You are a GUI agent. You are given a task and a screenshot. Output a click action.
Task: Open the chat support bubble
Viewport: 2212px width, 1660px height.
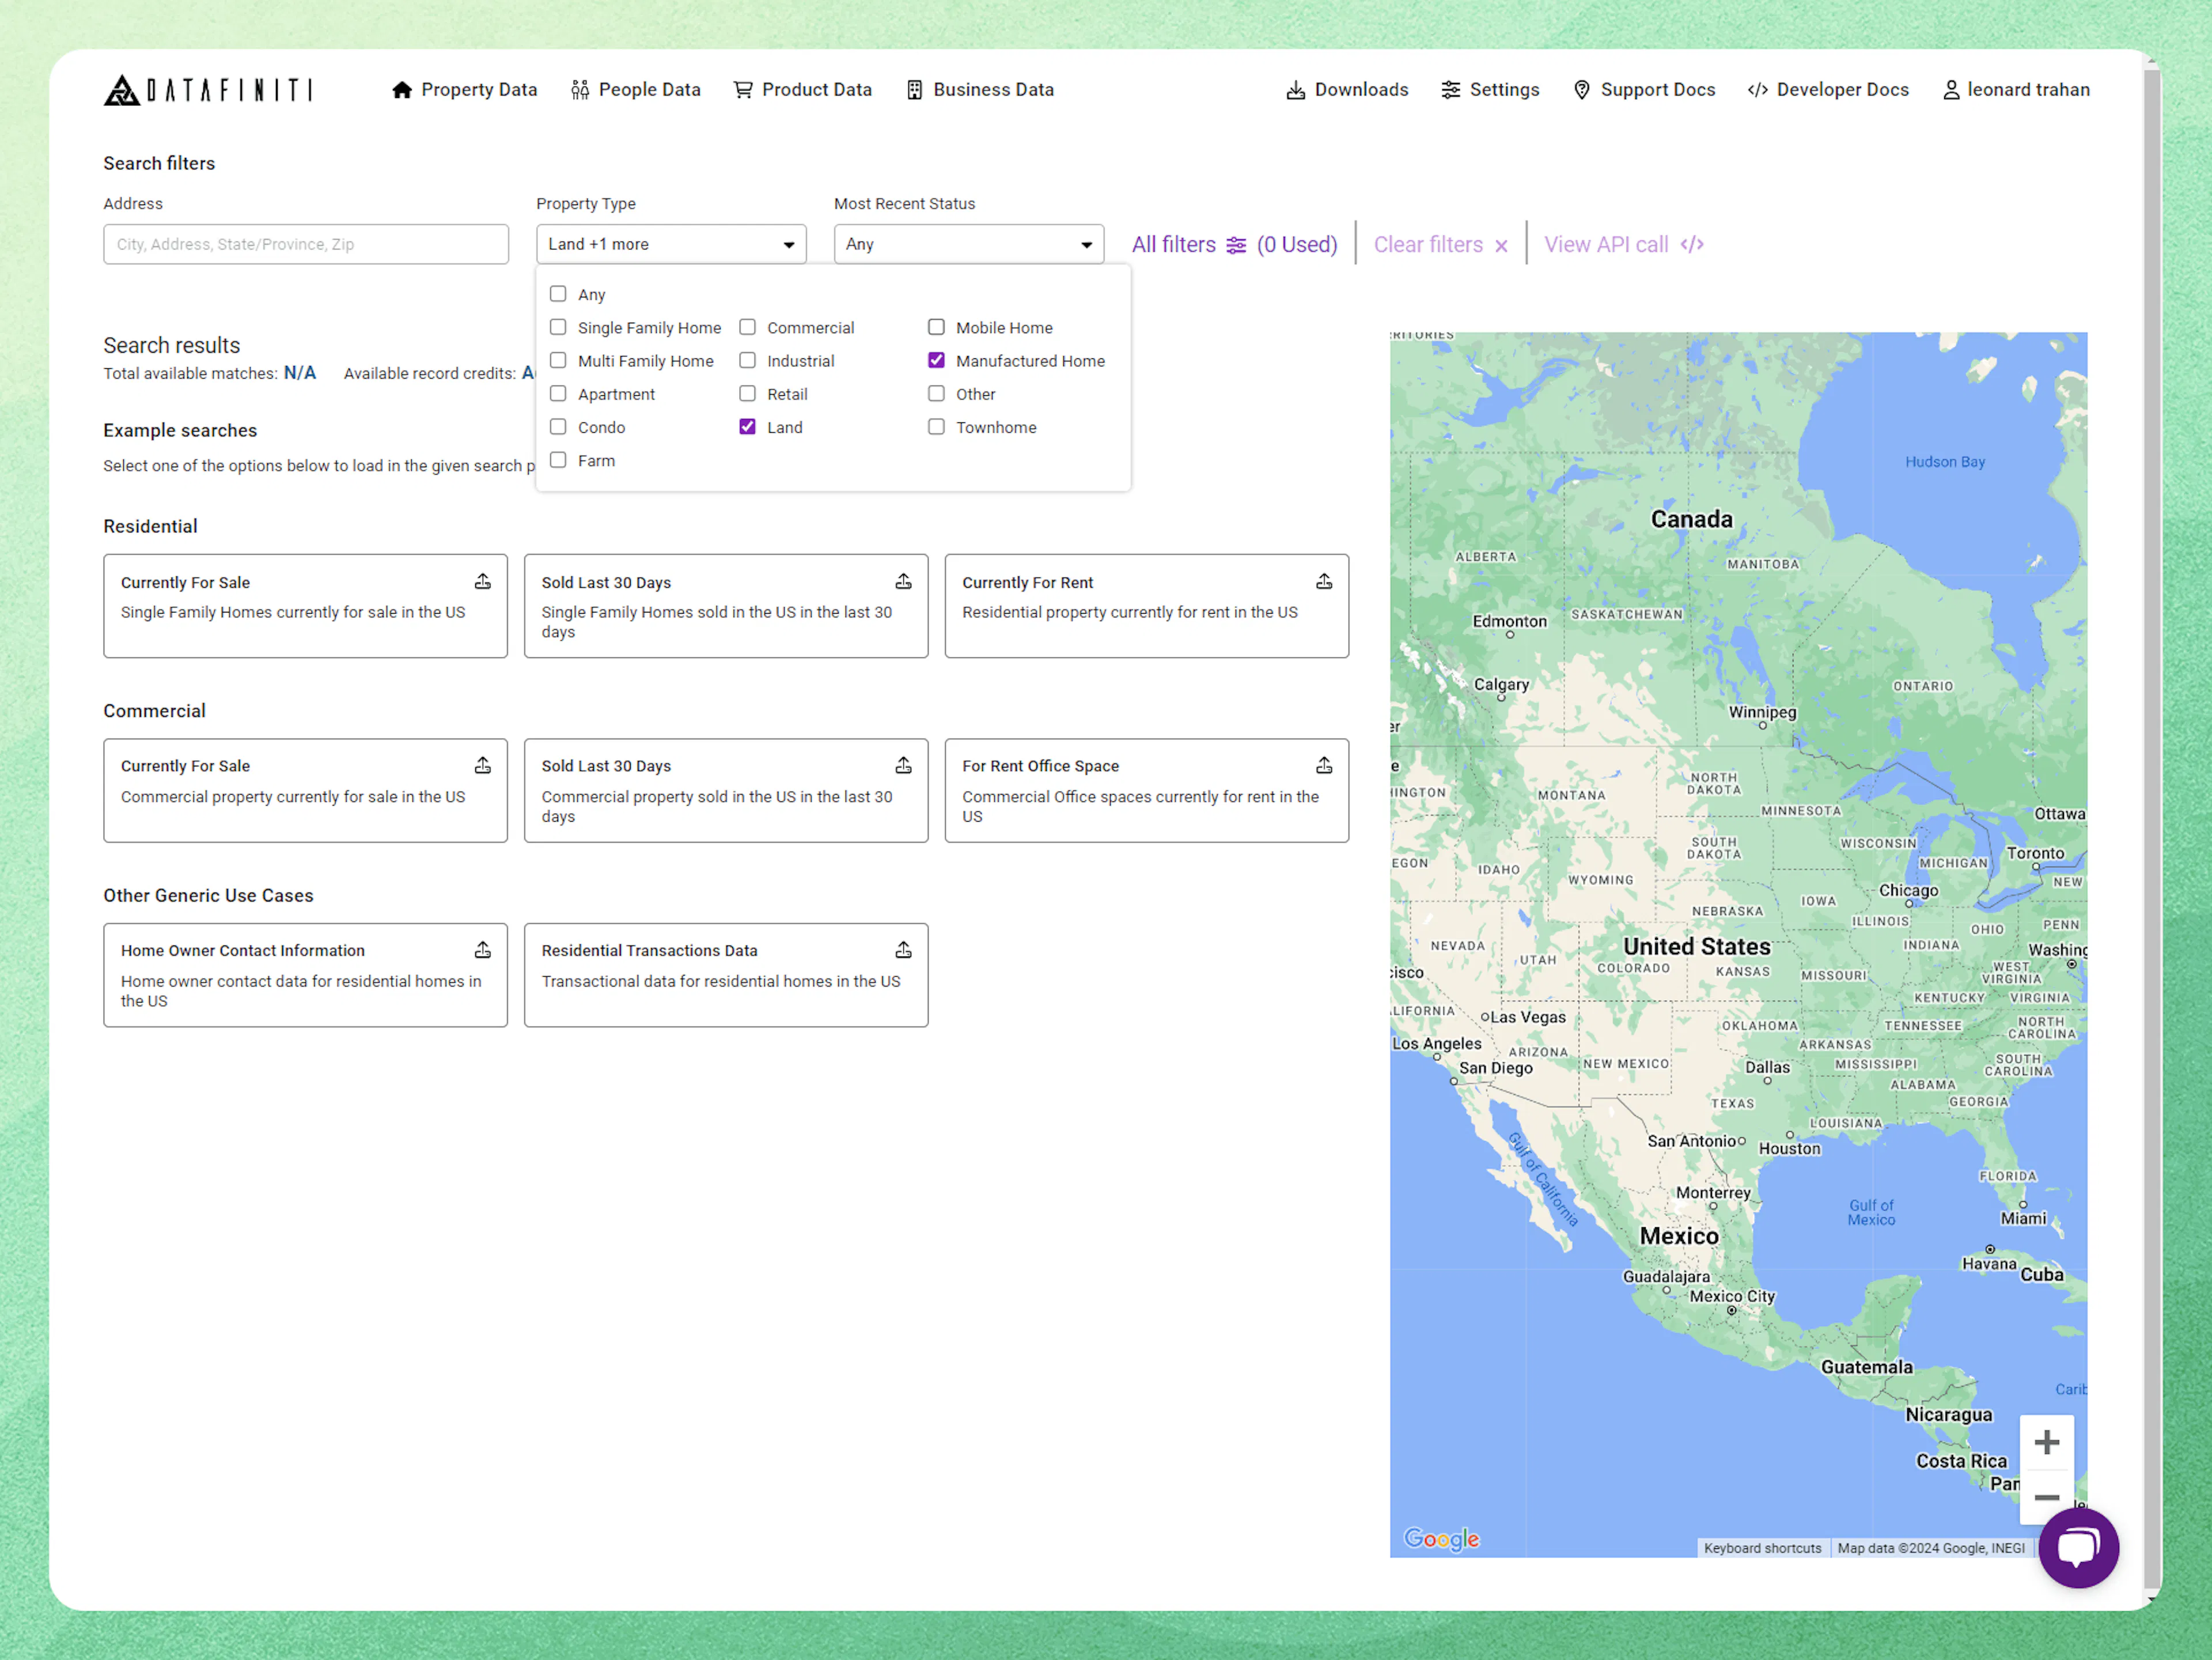(2078, 1548)
